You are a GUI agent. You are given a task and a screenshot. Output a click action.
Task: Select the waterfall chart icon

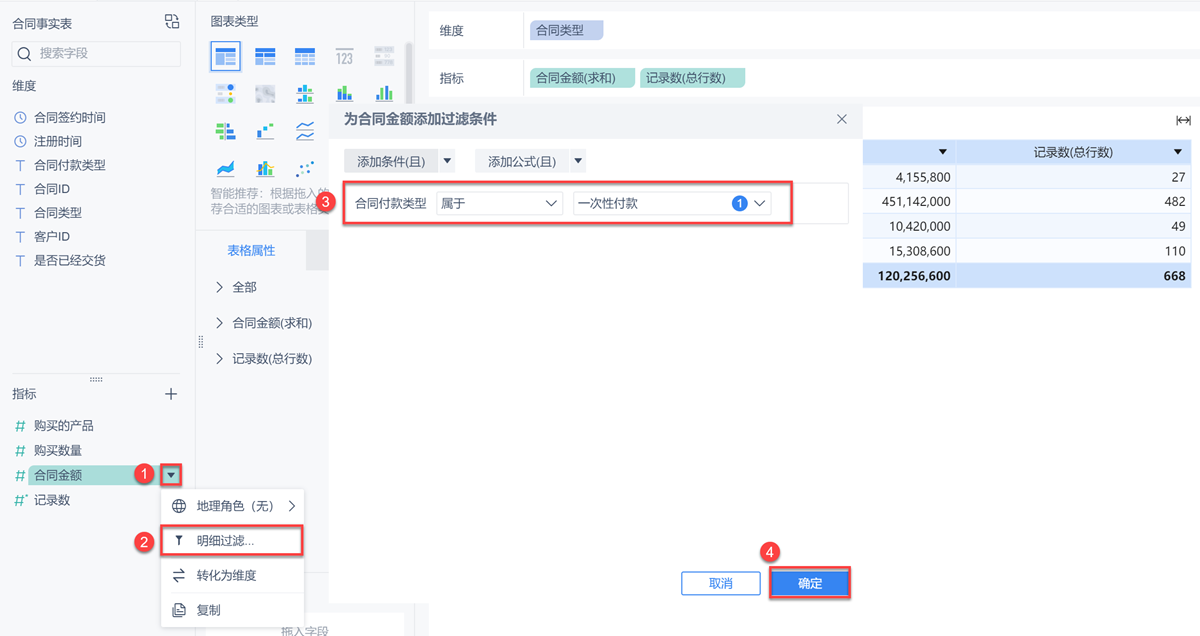tap(265, 131)
